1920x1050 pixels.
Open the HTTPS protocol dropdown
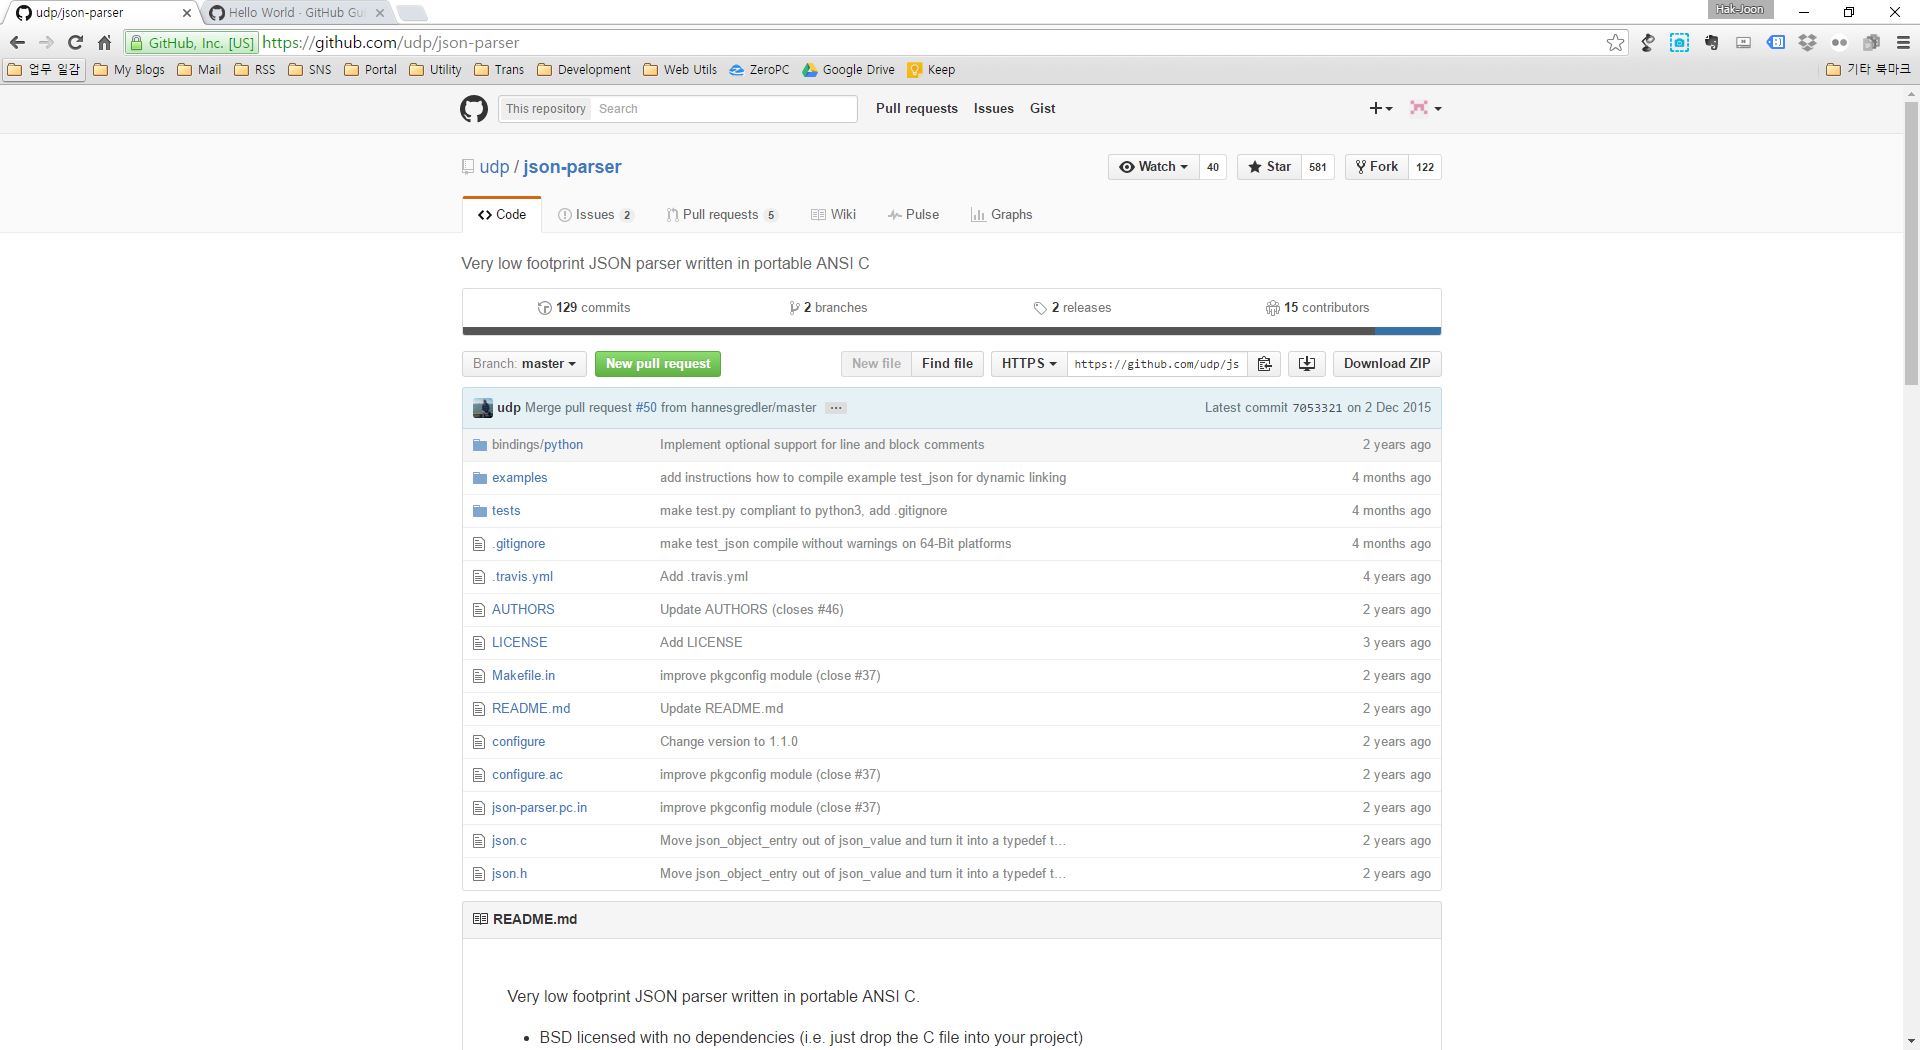click(1029, 364)
